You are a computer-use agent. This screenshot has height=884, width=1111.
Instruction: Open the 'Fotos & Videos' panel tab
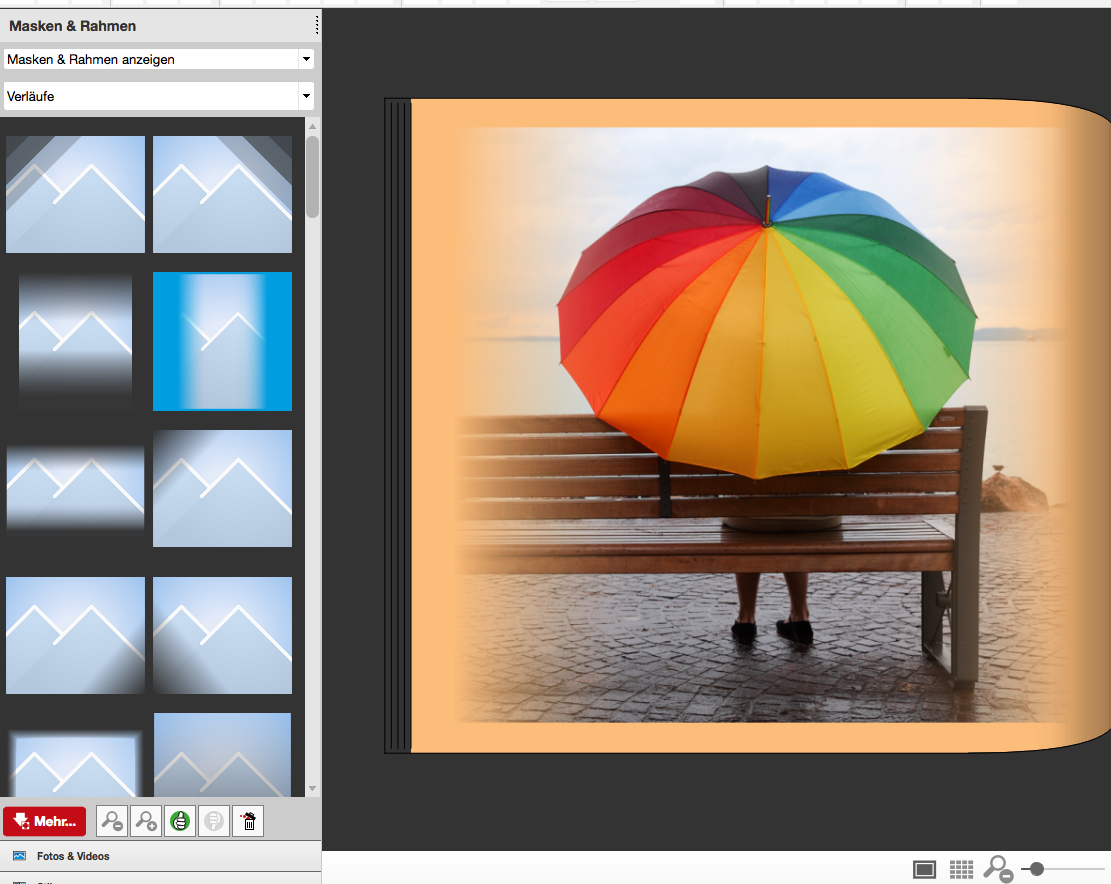point(73,856)
